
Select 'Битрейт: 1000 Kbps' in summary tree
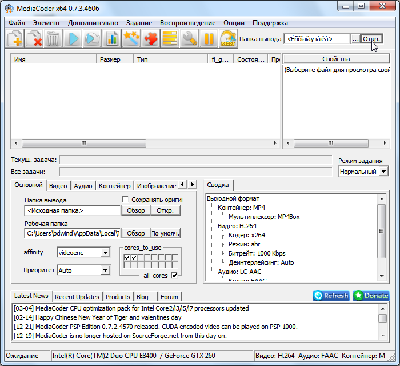[x=257, y=253]
